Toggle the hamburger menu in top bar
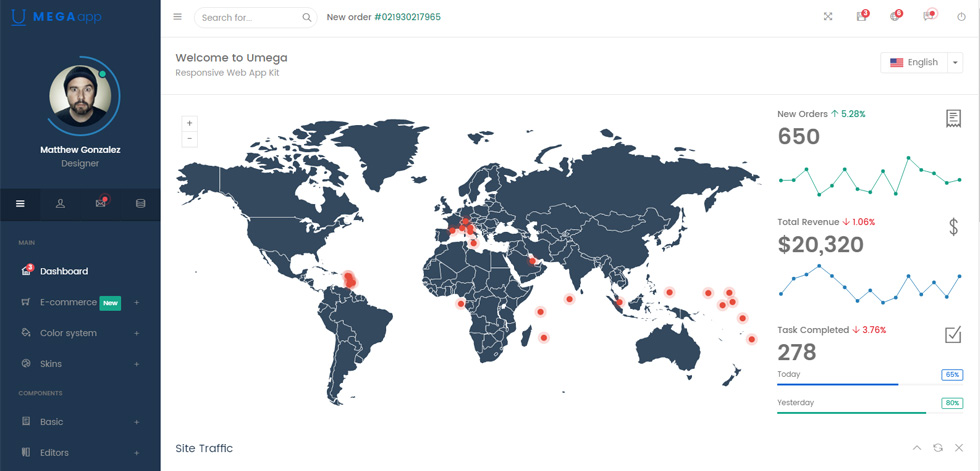The width and height of the screenshot is (980, 471). [x=178, y=17]
